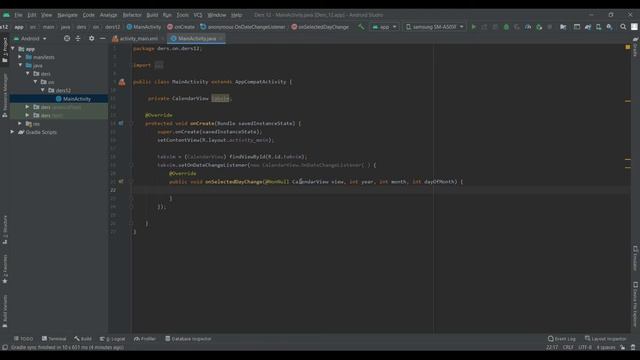The height and width of the screenshot is (360, 640).
Task: Click the Sync Project with Gradle icon
Action: pyautogui.click(x=588, y=27)
